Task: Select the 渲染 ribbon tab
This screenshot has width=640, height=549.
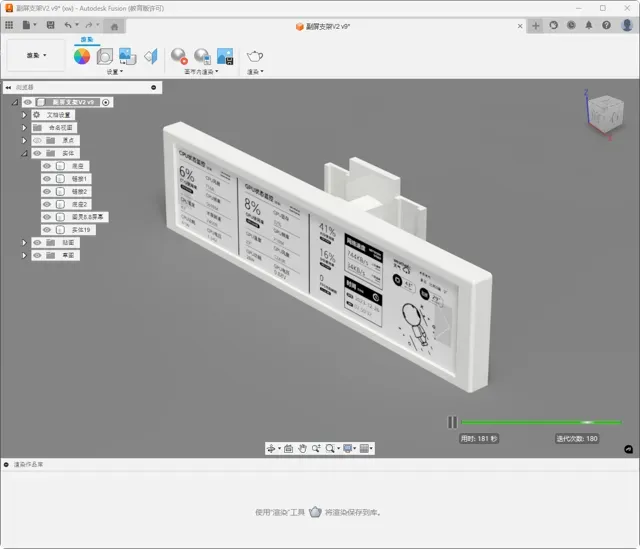Action: [87, 40]
